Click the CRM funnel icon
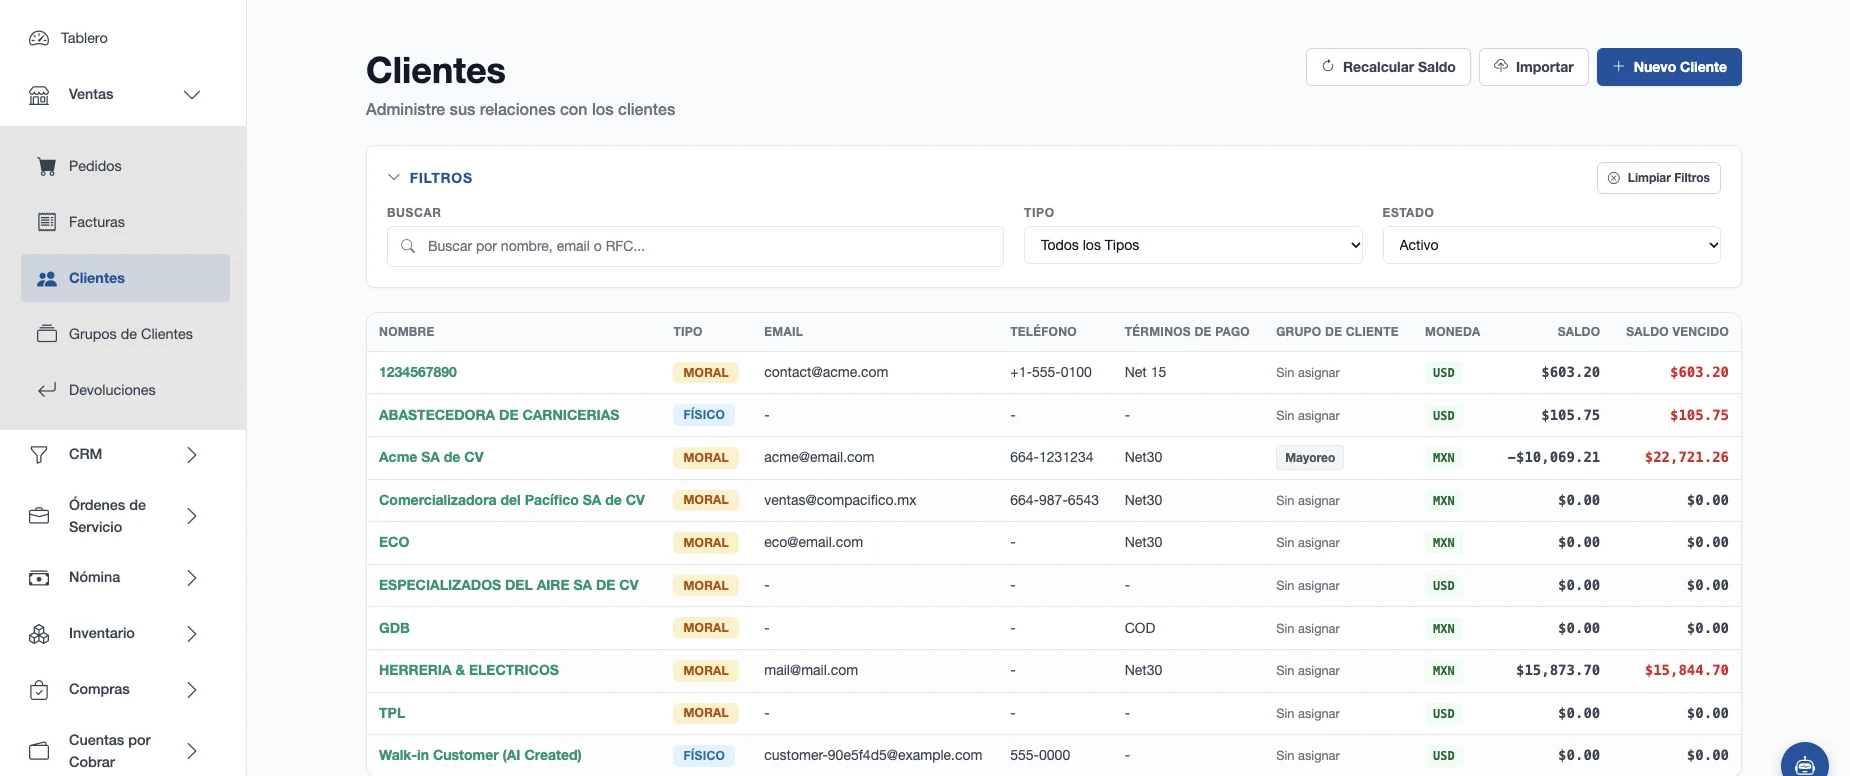The image size is (1850, 776). pyautogui.click(x=39, y=455)
